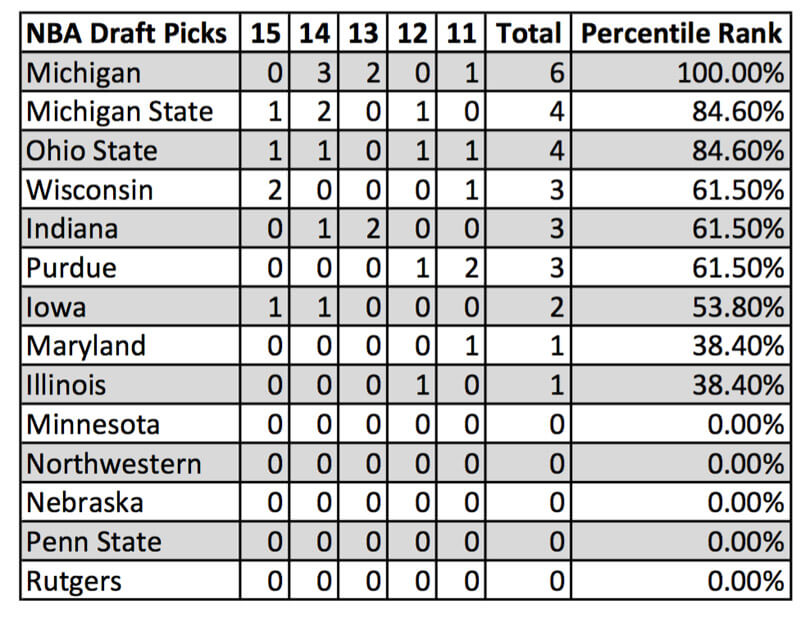Select the Illinois team cell

(x=65, y=385)
